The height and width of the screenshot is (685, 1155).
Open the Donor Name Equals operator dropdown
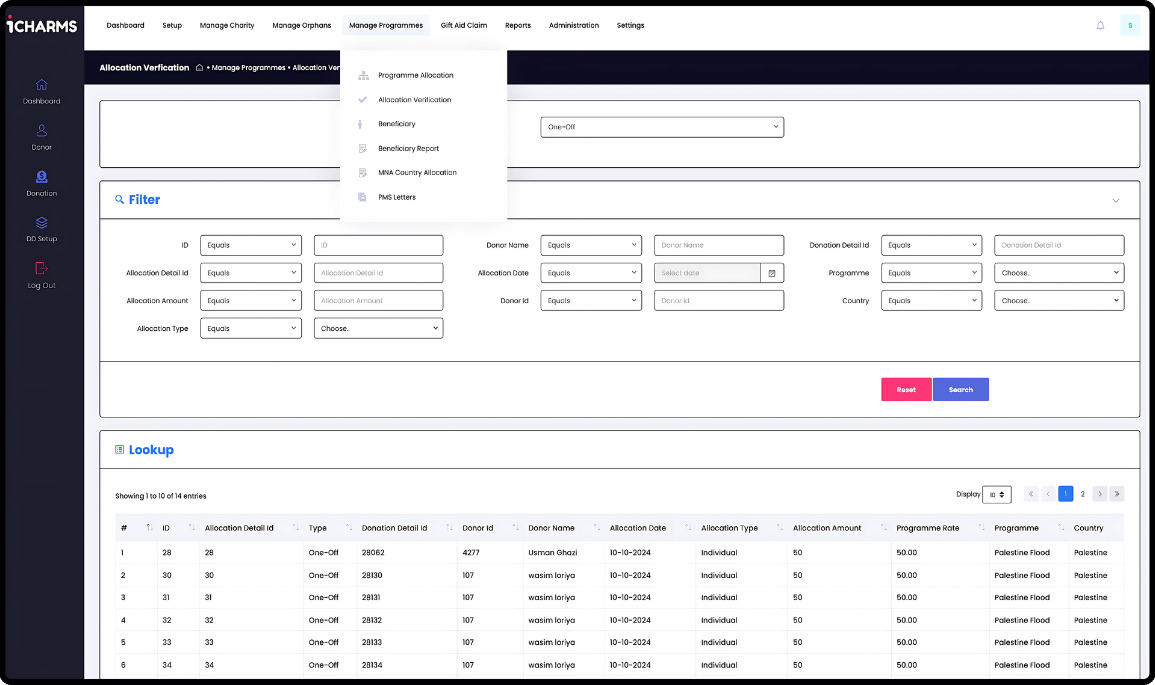coord(591,245)
